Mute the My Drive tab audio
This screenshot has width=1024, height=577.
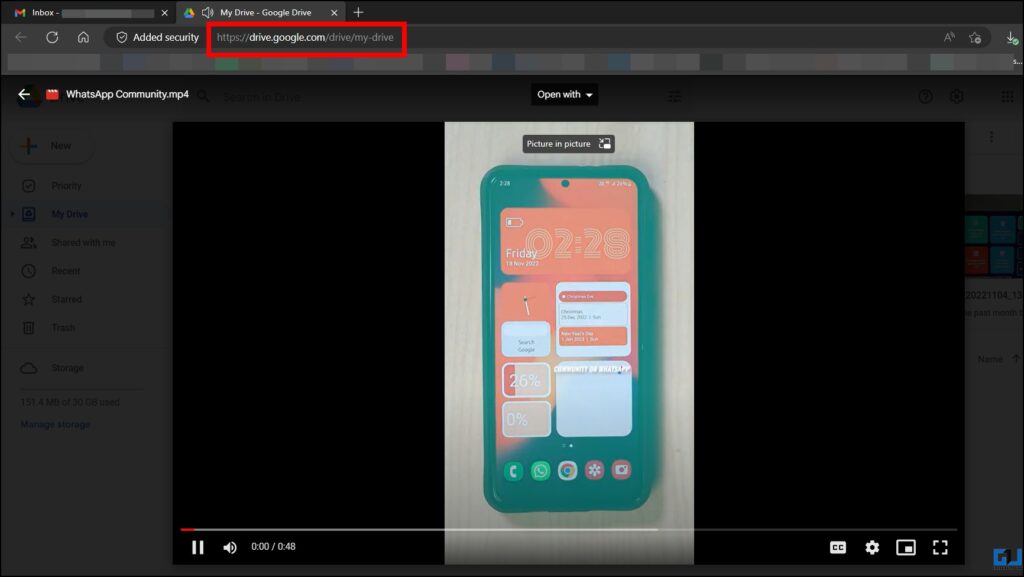point(208,12)
